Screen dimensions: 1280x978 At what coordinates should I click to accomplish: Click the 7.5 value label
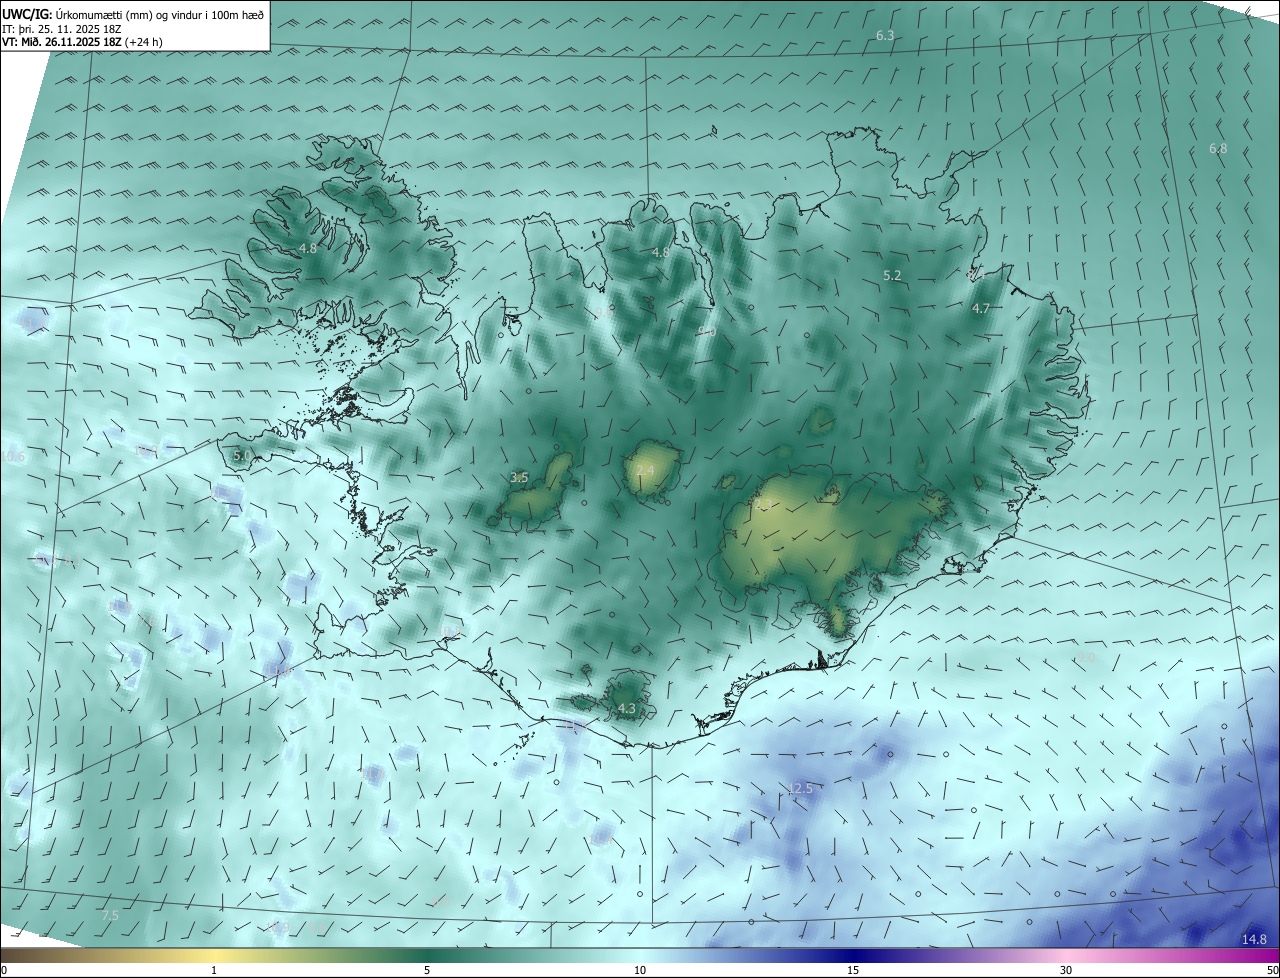(110, 915)
